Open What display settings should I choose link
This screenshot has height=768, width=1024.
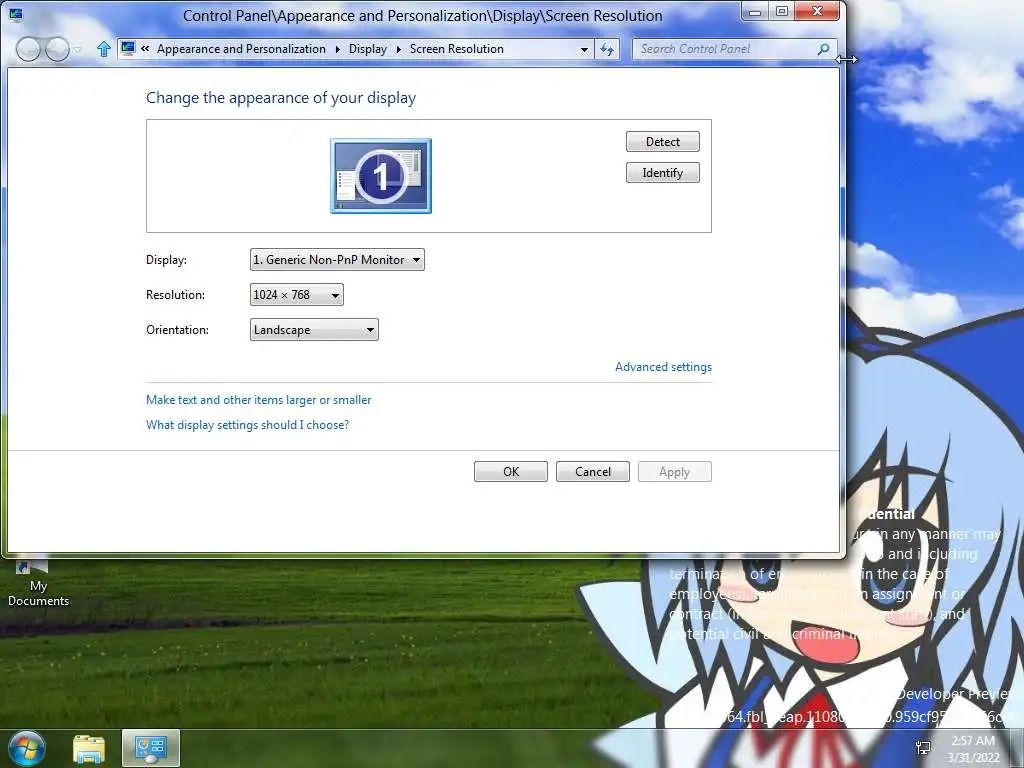coord(248,425)
